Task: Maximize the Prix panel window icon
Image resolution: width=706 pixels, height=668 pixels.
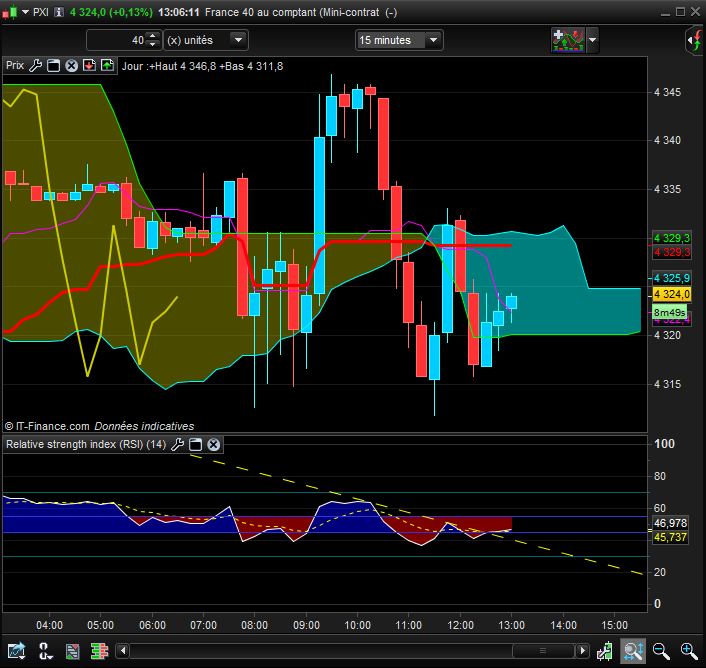Action: [54, 66]
